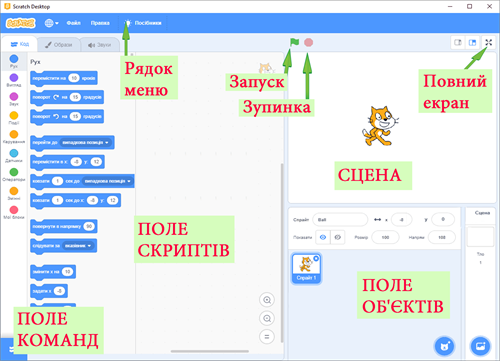Select the Вигляд block category

(14, 80)
